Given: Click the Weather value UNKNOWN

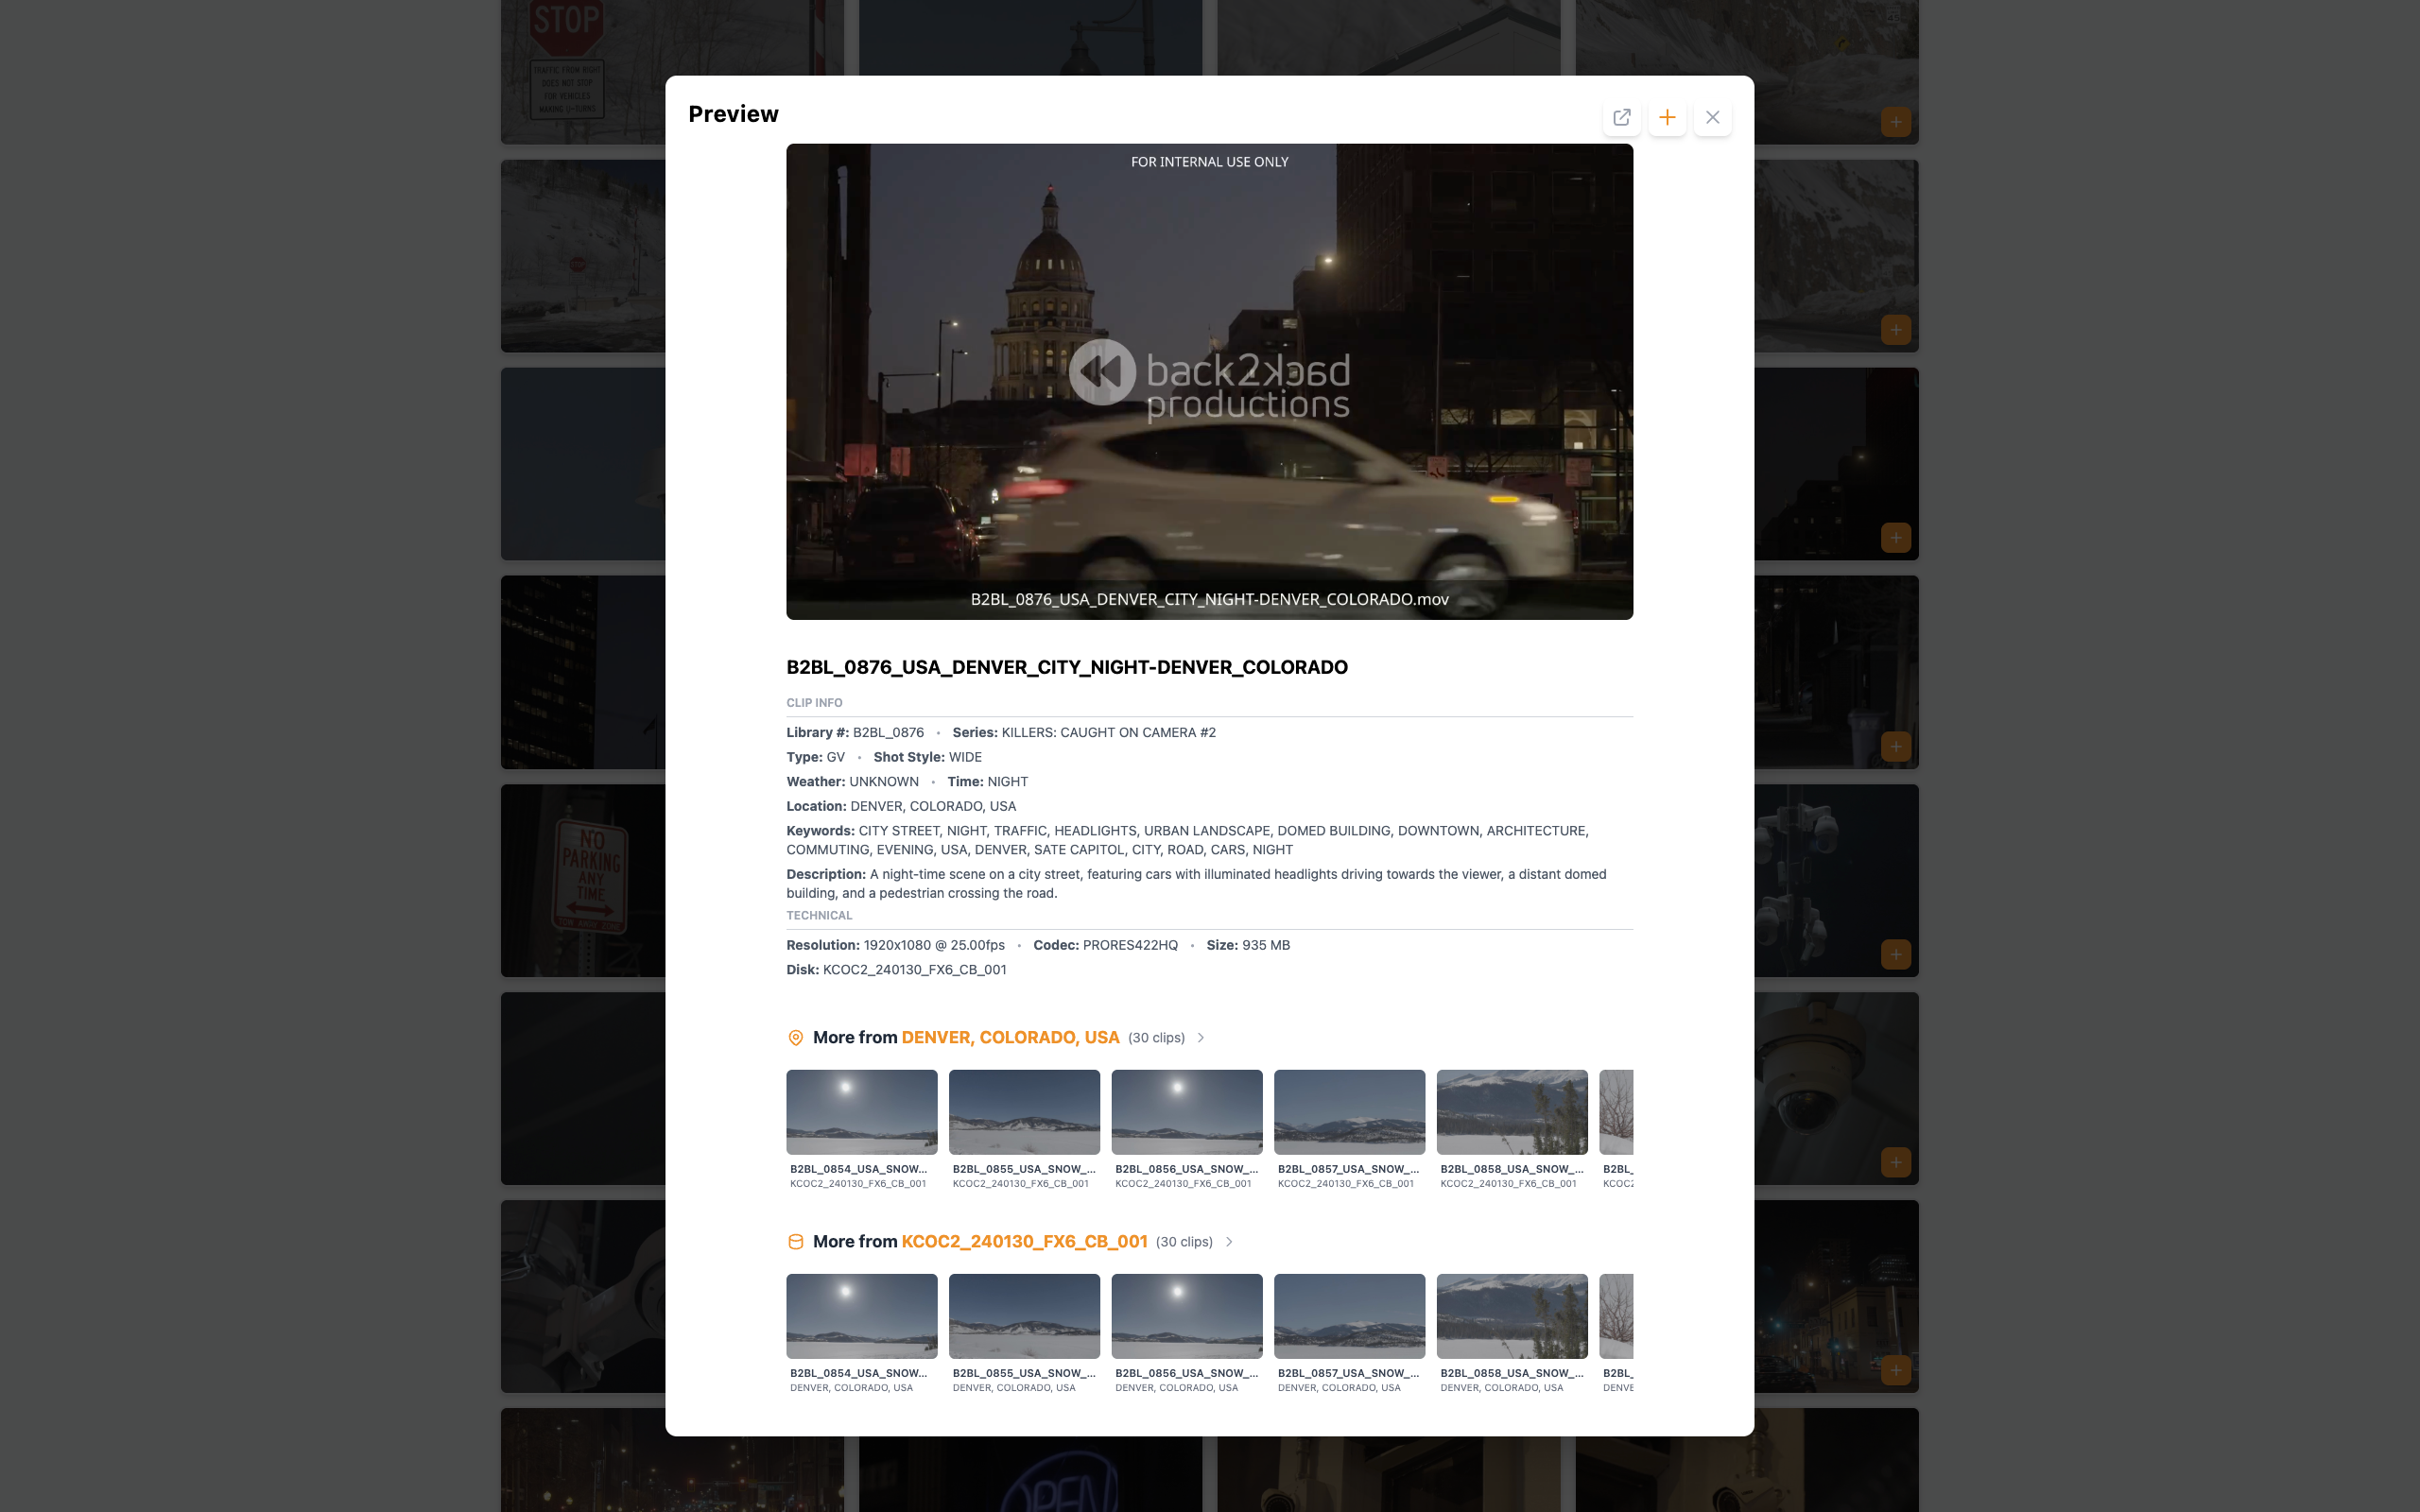Looking at the screenshot, I should point(883,782).
